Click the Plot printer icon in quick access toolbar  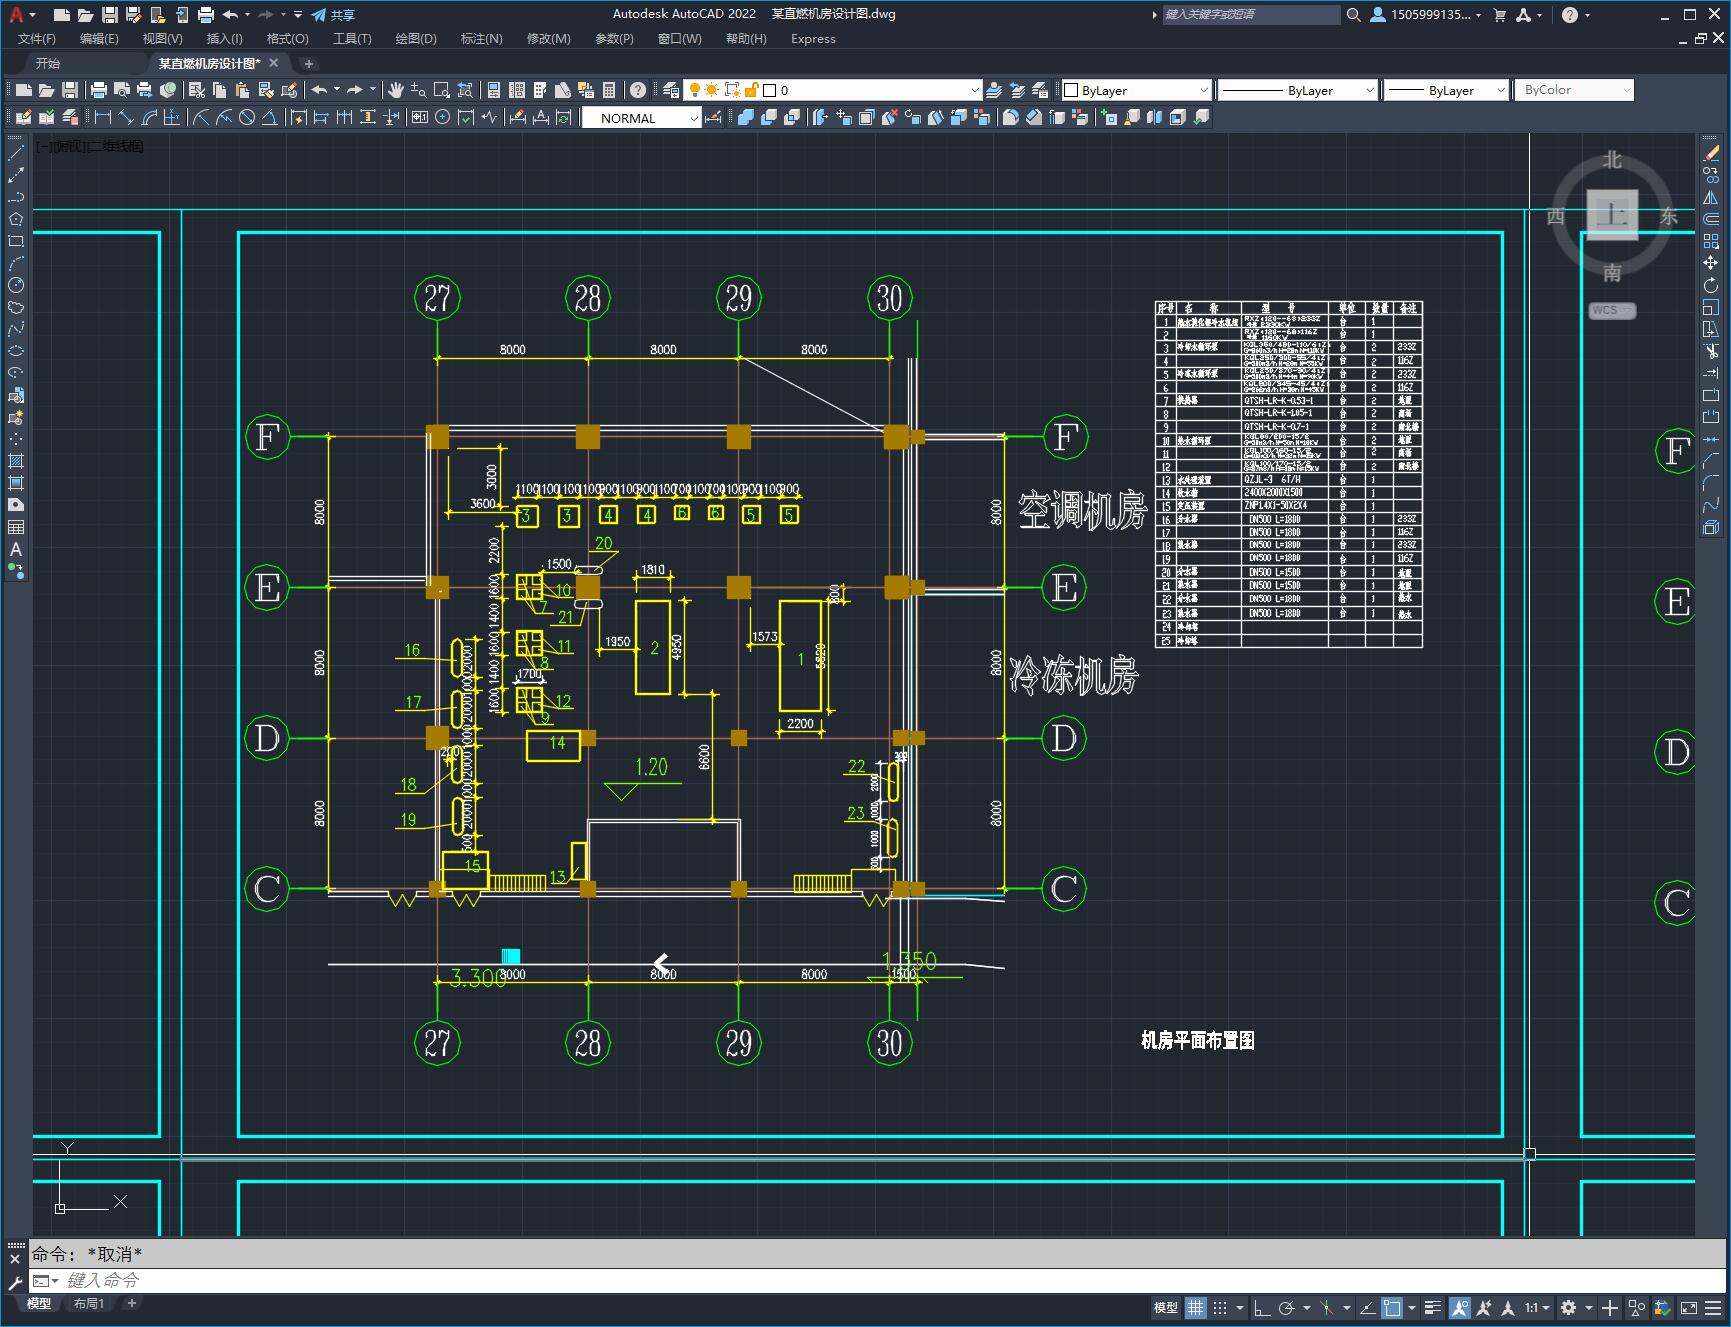coord(206,14)
